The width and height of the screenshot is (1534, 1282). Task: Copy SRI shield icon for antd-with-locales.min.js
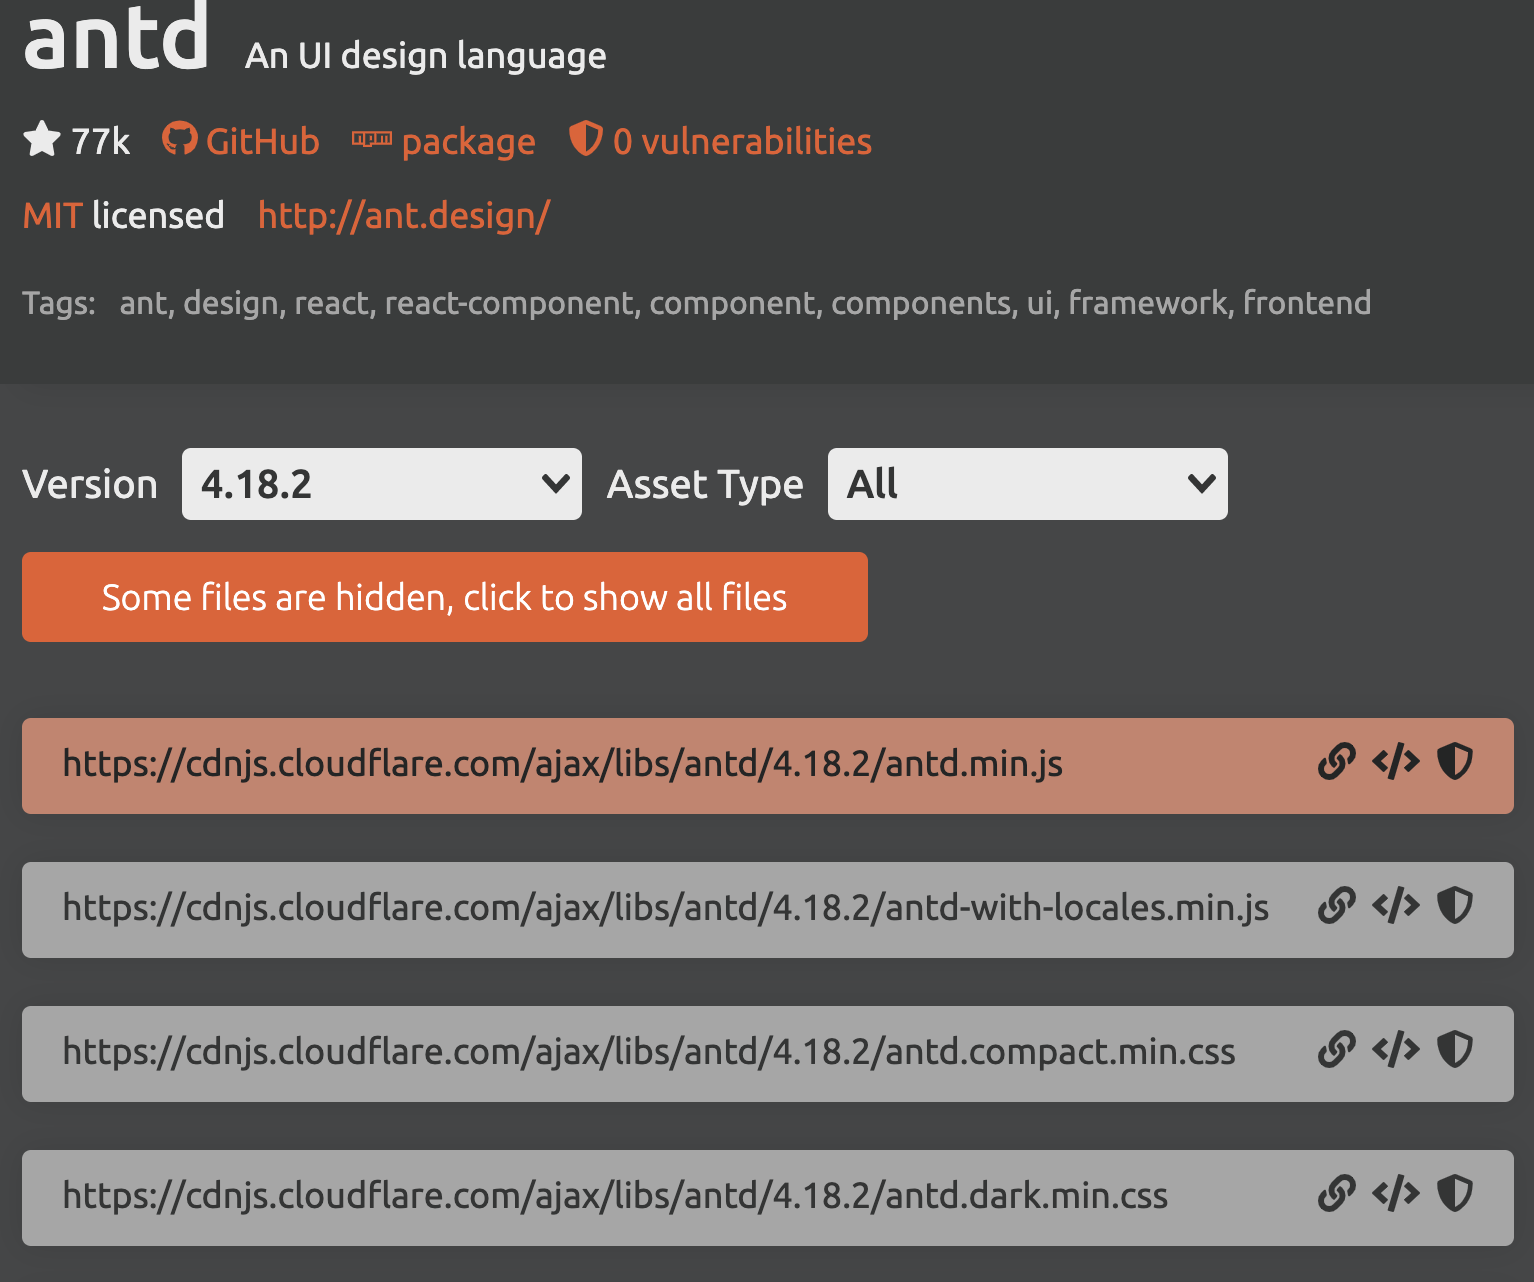click(x=1455, y=906)
